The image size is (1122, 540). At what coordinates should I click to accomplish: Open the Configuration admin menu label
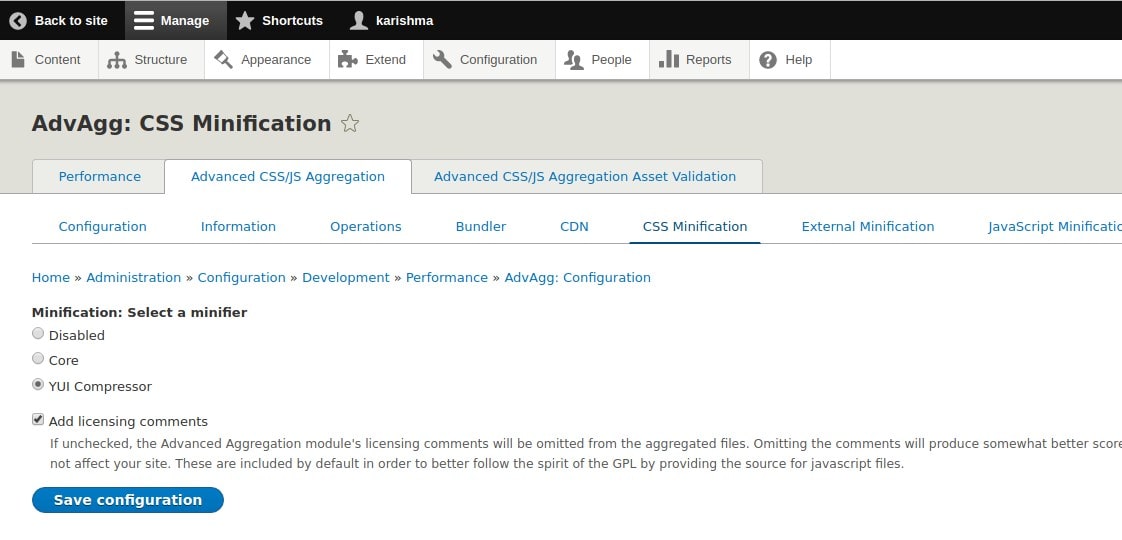point(498,60)
